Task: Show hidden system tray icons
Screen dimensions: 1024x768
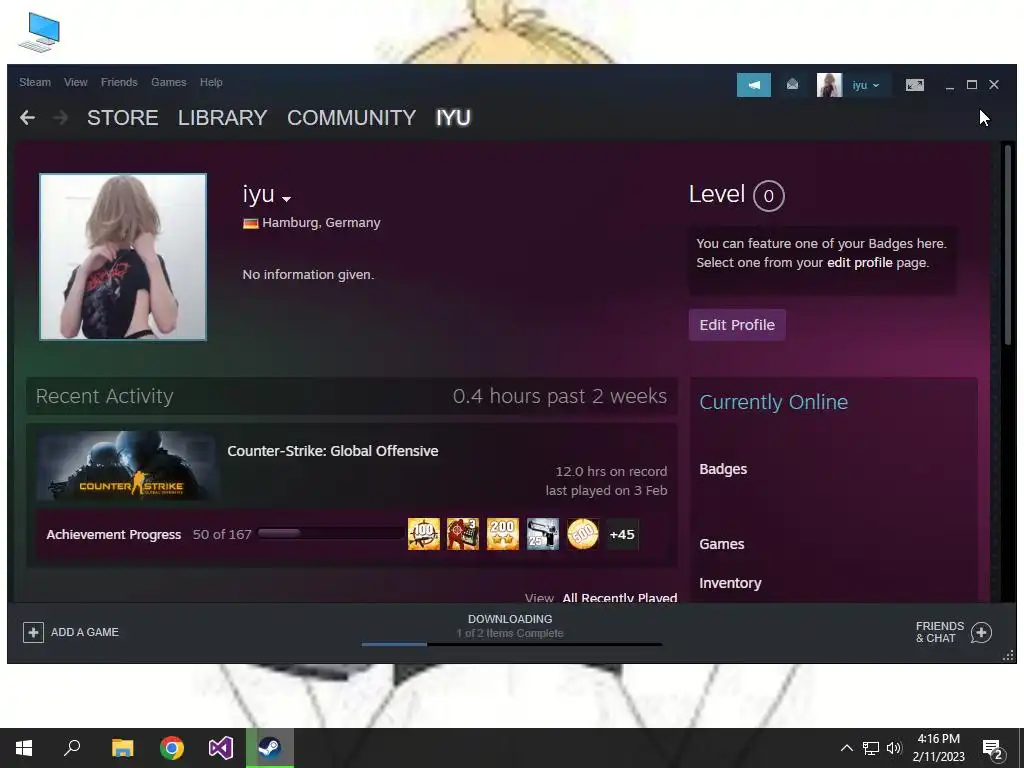Action: [x=846, y=748]
